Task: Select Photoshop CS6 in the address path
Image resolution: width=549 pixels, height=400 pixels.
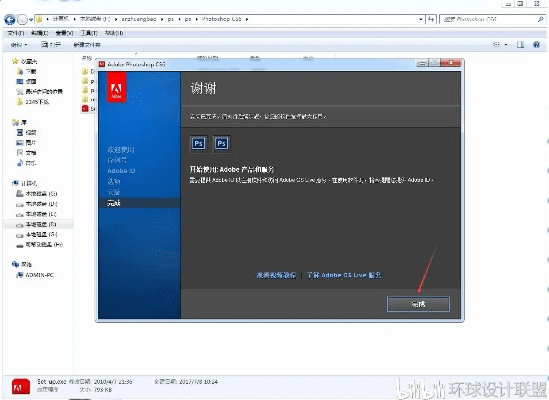Action: (222, 19)
